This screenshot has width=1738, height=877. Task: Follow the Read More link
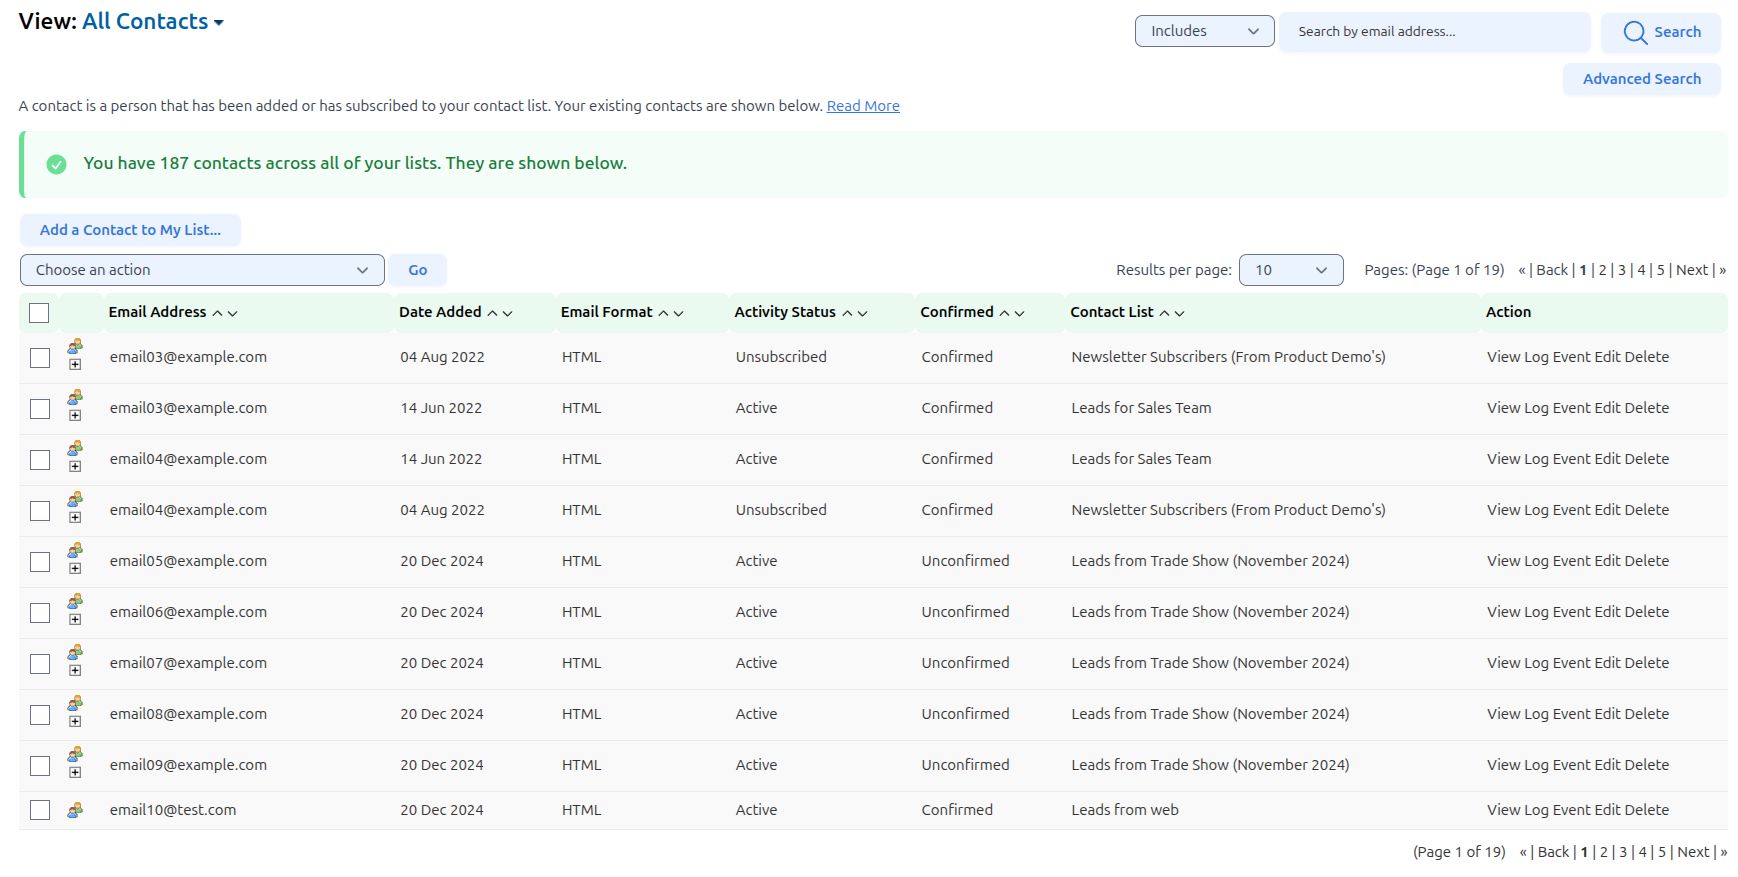[x=863, y=106]
